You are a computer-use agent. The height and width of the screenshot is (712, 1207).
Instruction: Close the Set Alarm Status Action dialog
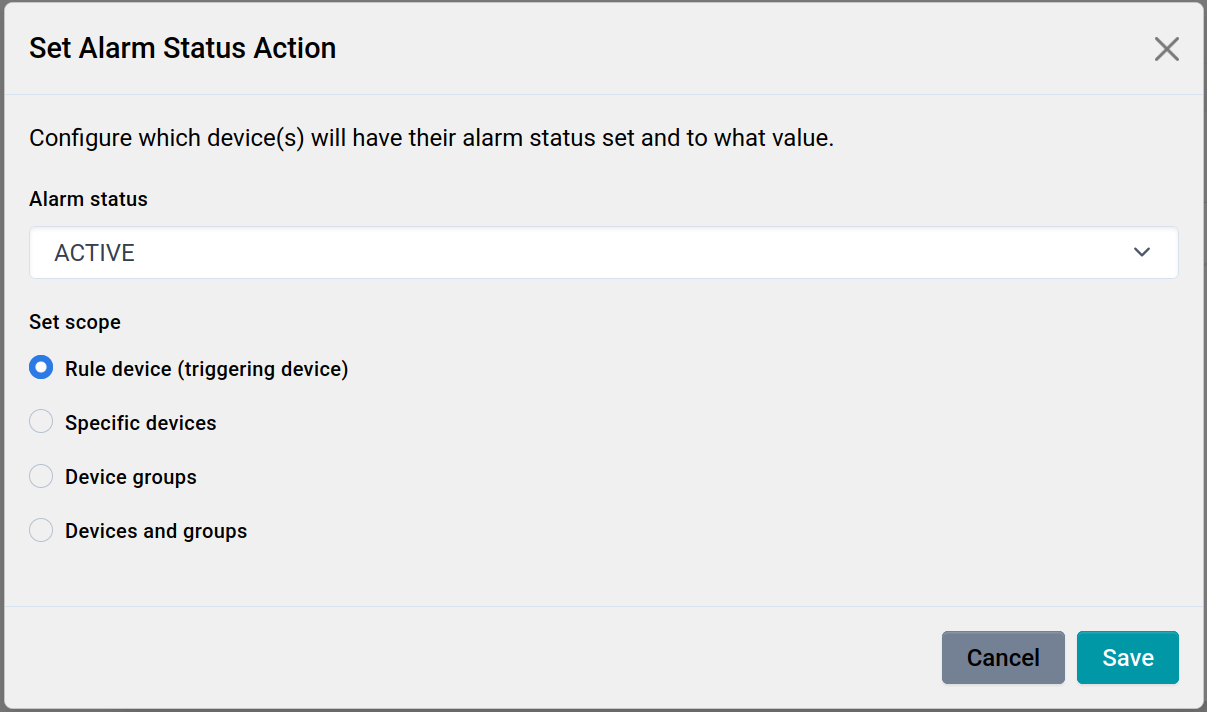[x=1166, y=49]
